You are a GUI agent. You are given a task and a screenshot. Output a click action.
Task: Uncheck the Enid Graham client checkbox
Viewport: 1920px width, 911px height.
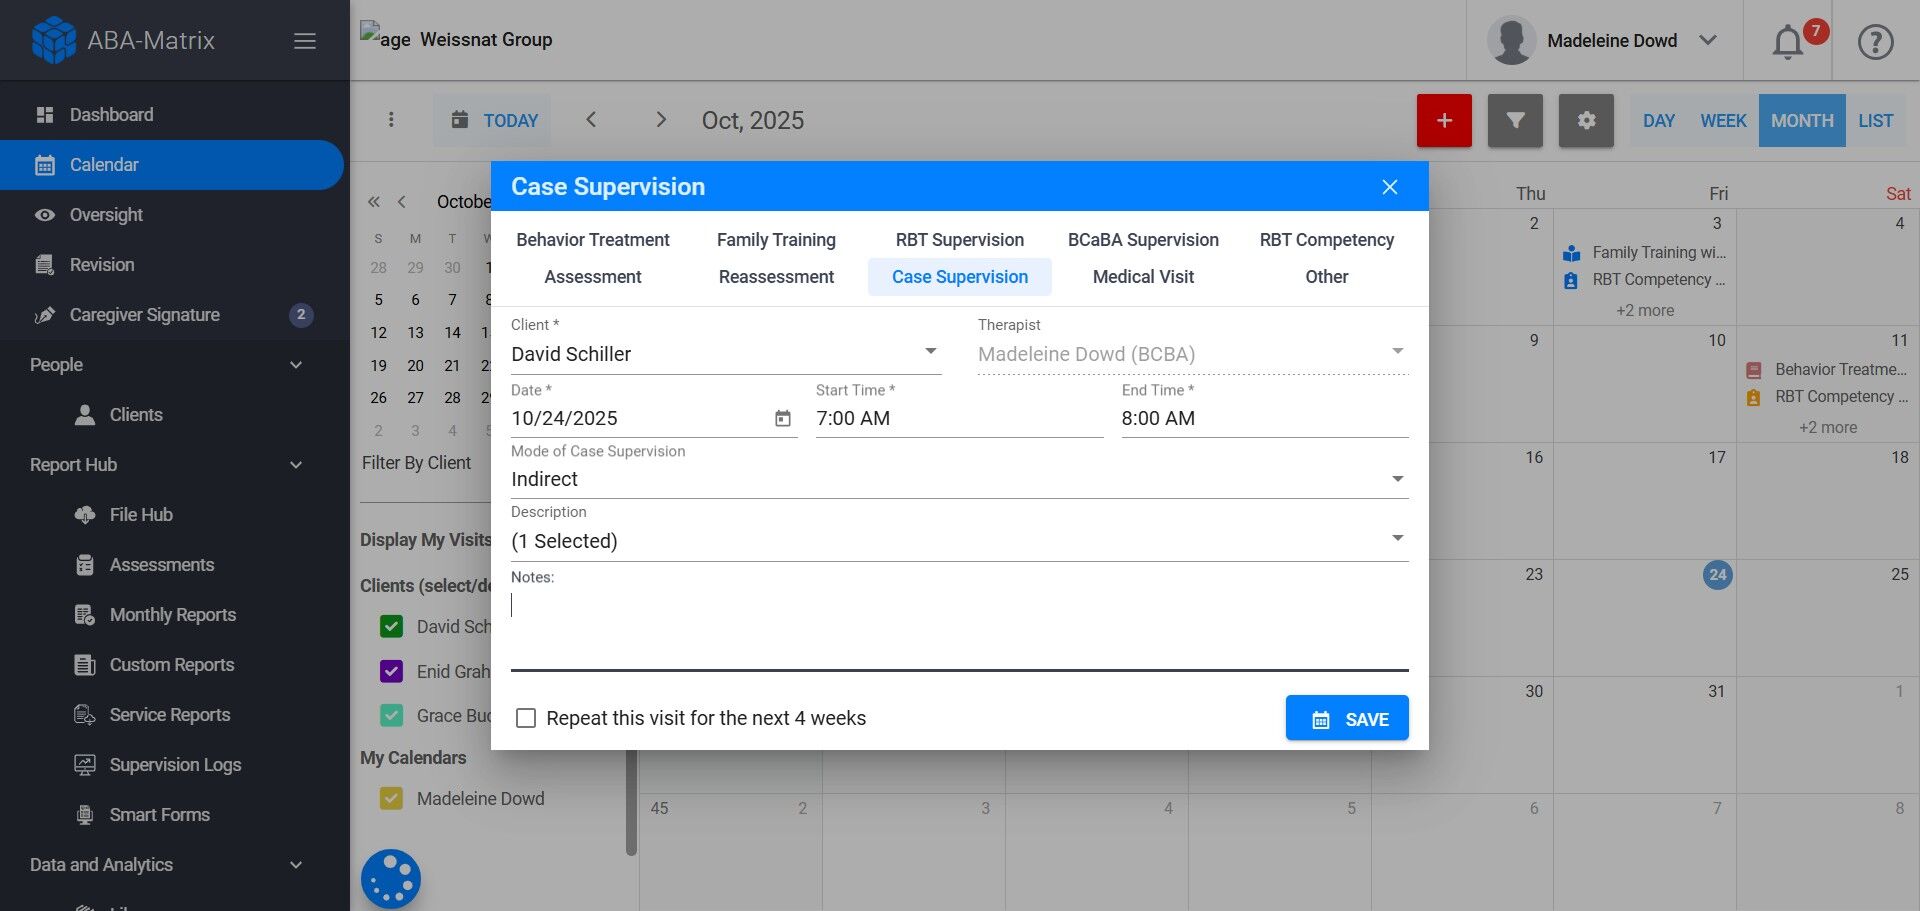coord(392,671)
